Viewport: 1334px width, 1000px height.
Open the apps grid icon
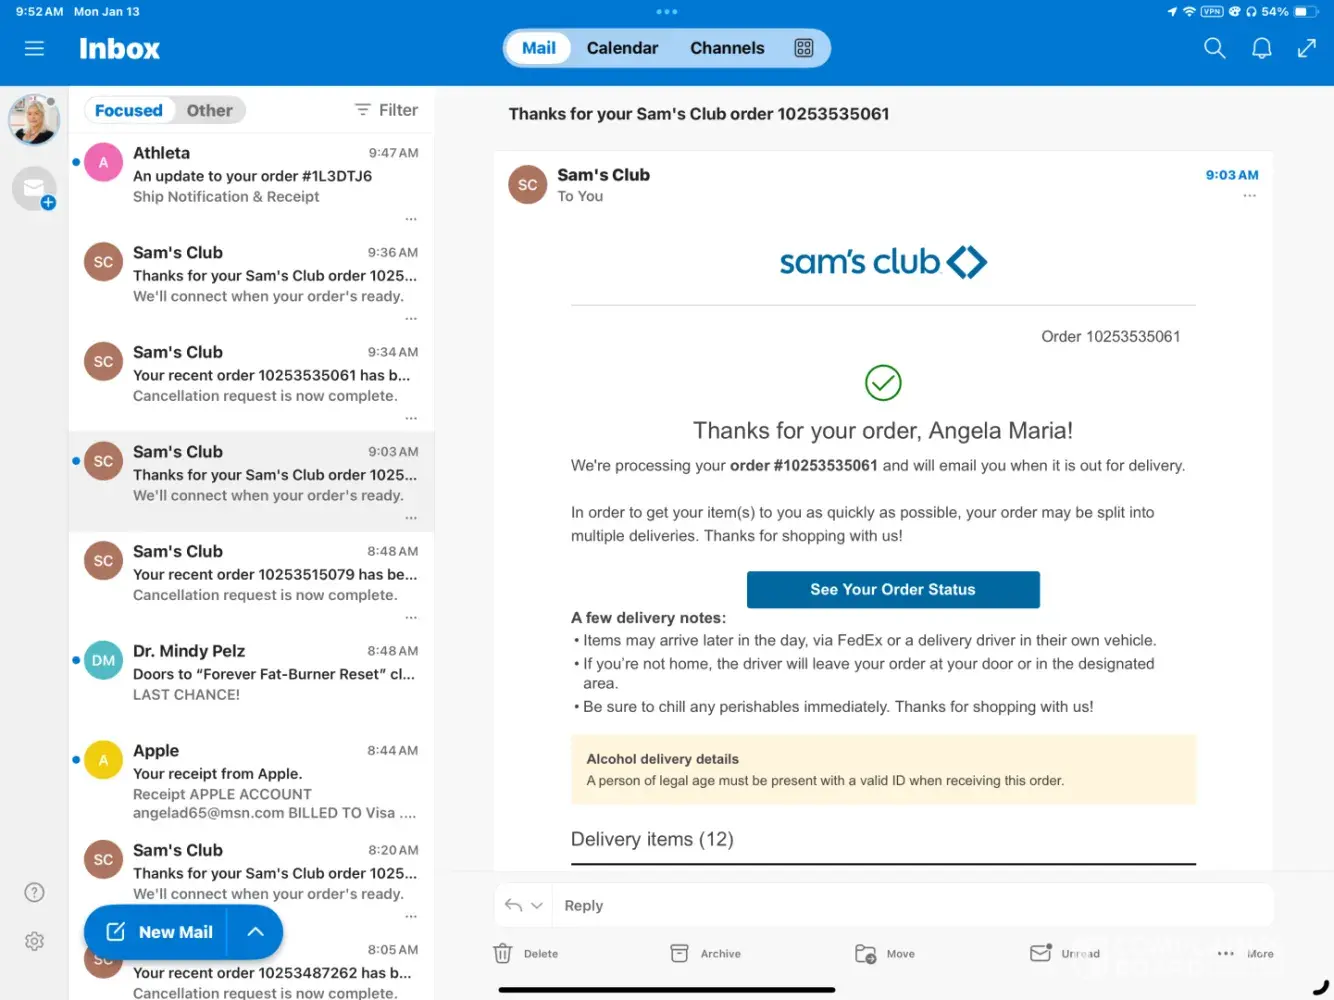coord(804,48)
